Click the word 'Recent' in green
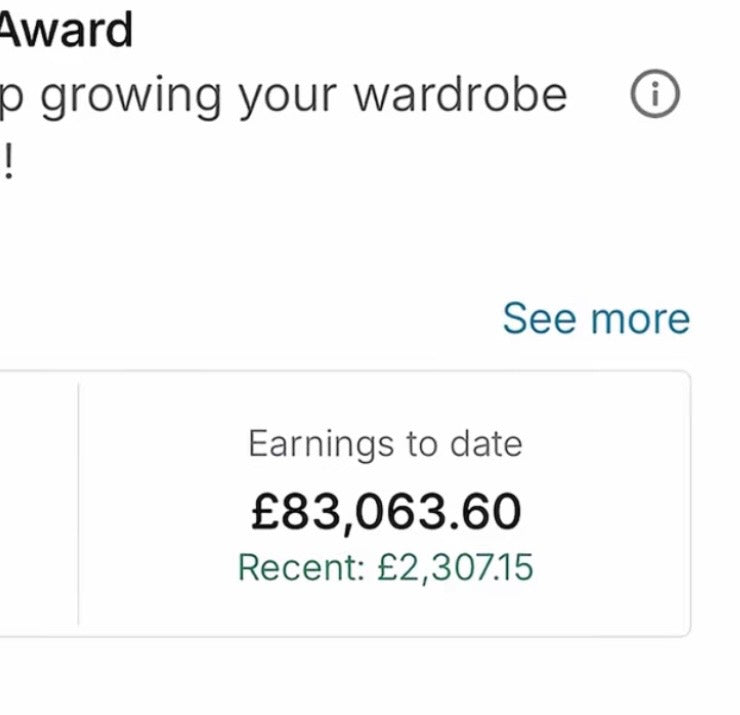The width and height of the screenshot is (740, 715). 298,568
